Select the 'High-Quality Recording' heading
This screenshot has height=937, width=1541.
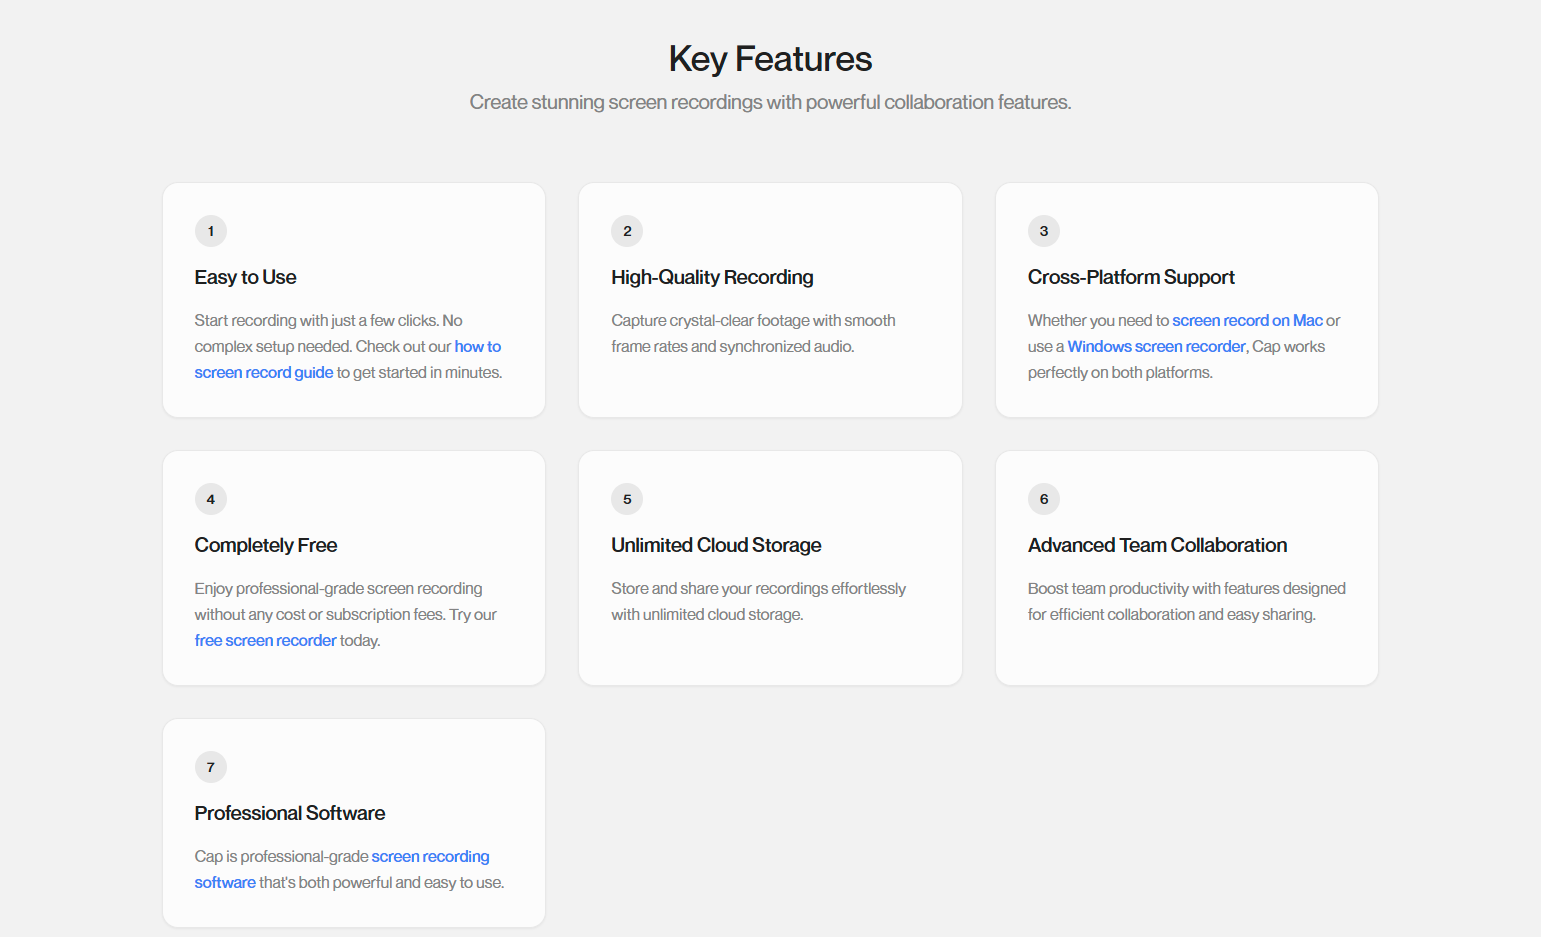coord(712,277)
